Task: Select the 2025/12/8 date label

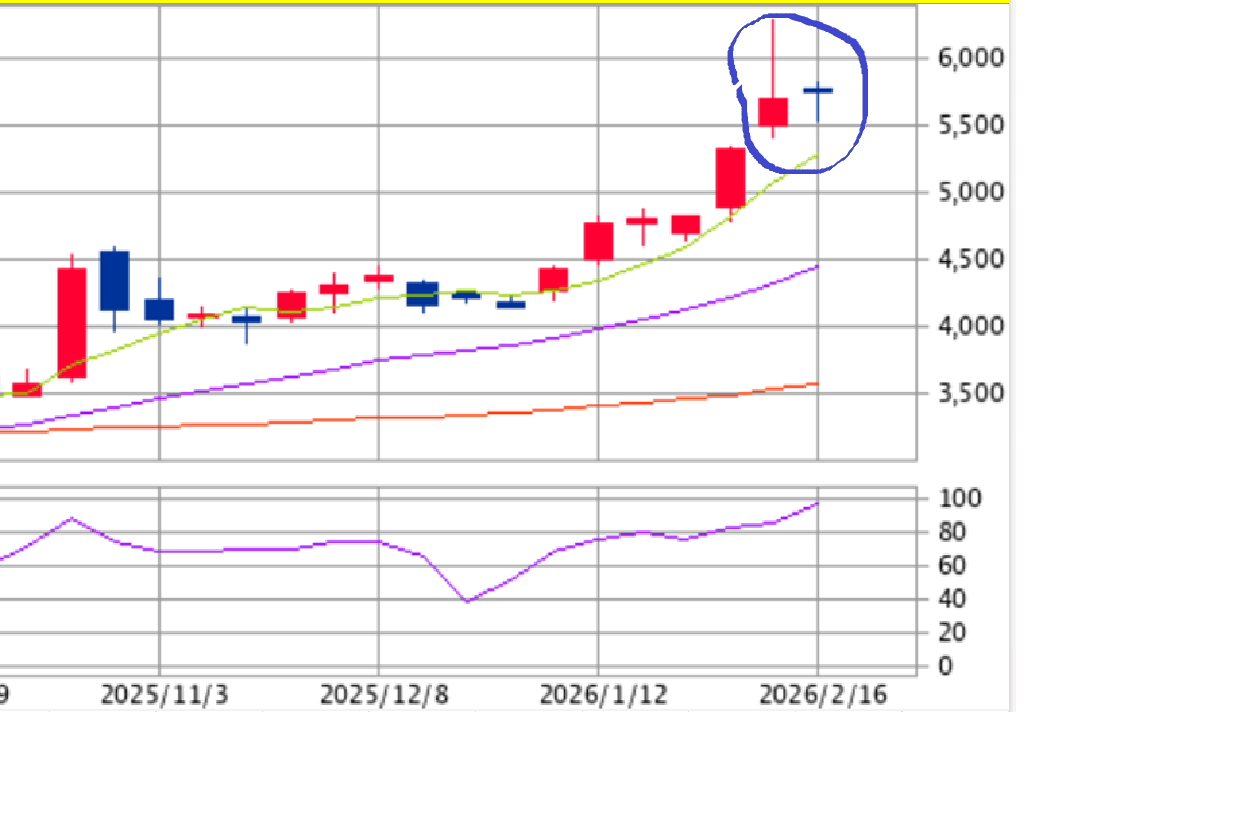Action: coord(384,695)
